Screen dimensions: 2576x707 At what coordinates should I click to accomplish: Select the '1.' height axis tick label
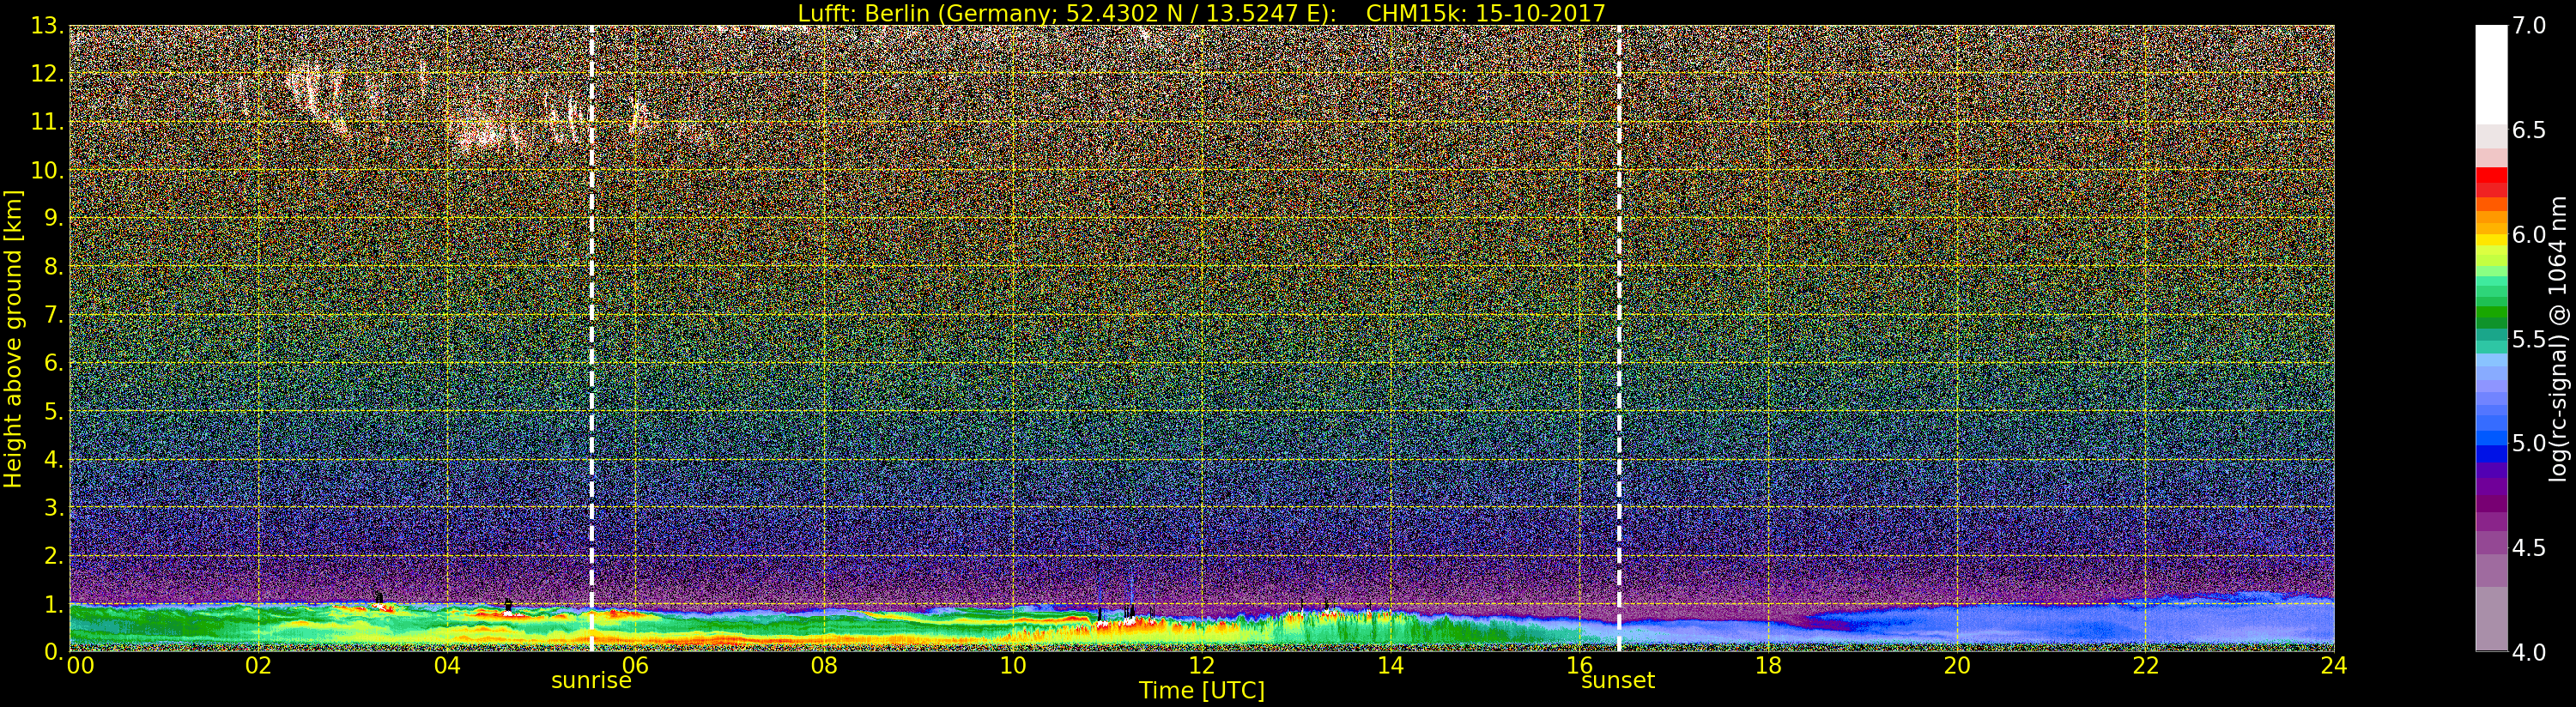[54, 604]
